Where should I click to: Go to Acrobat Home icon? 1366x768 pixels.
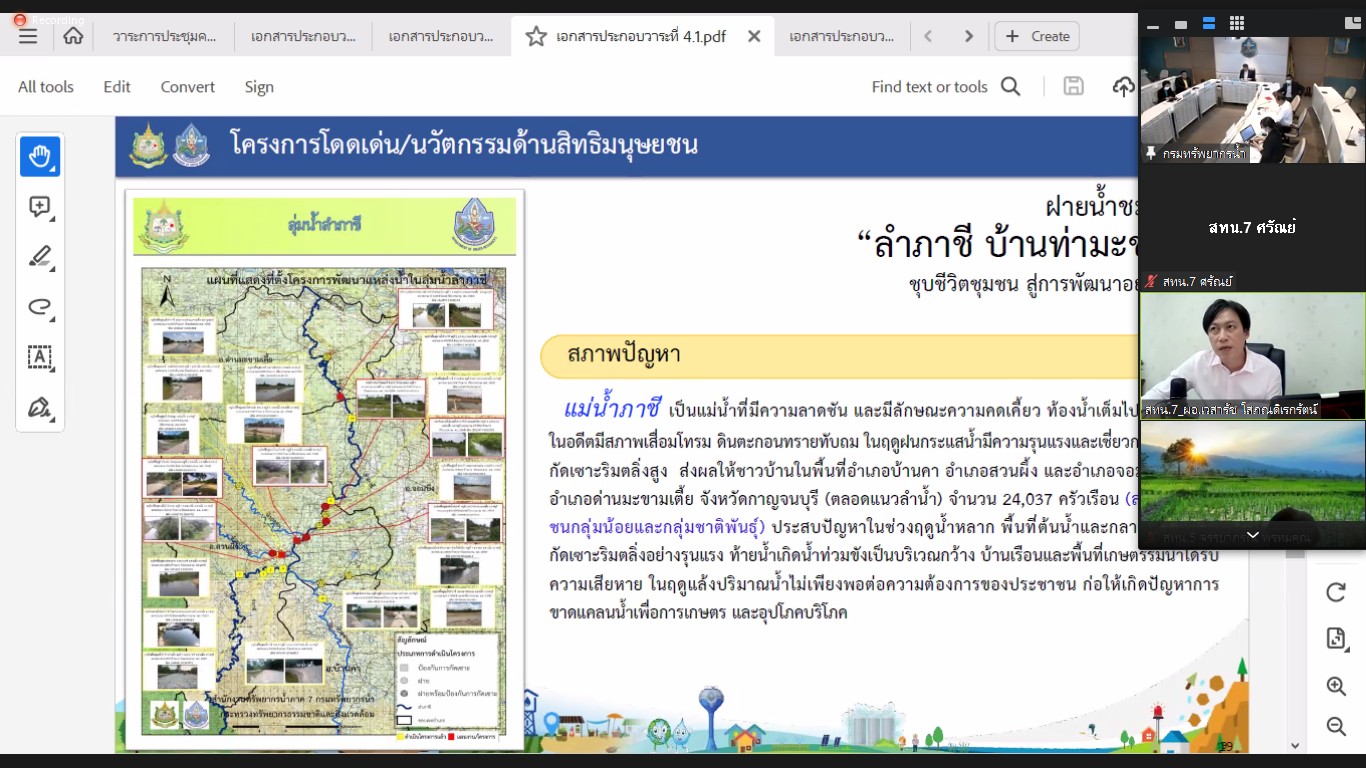click(x=73, y=36)
